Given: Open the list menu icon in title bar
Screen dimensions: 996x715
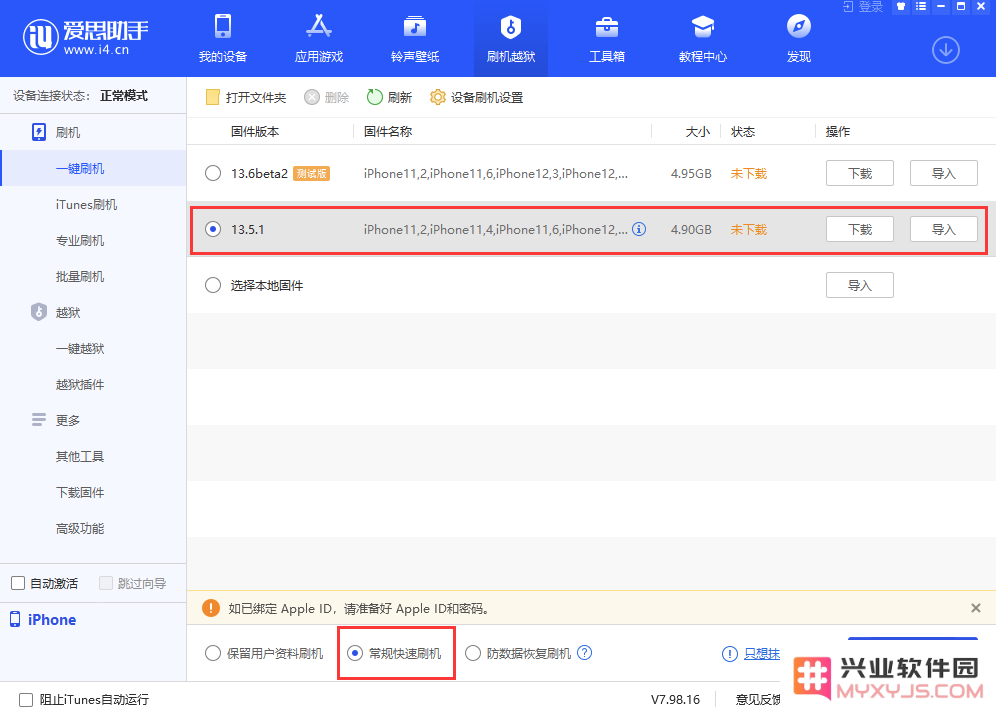Looking at the screenshot, I should point(921,6).
